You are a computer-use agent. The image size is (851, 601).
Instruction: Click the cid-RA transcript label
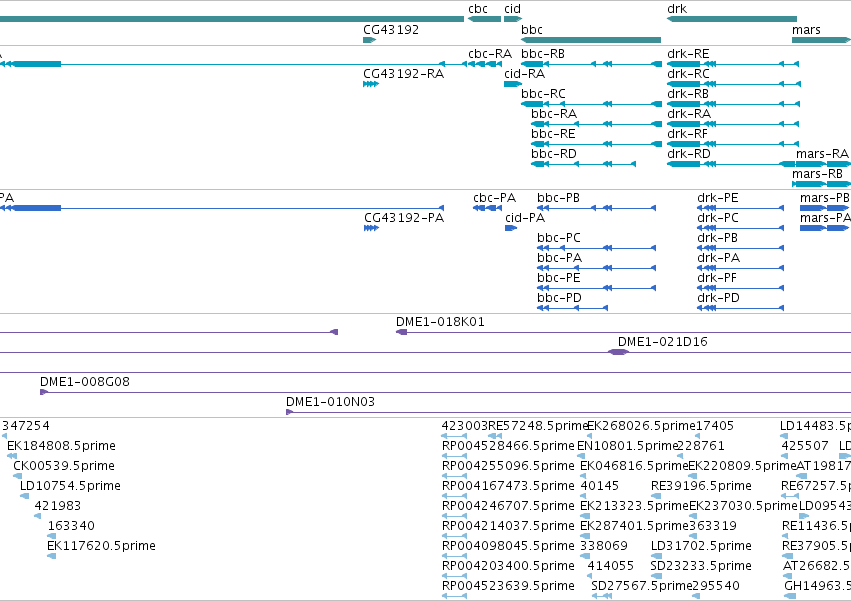524,74
